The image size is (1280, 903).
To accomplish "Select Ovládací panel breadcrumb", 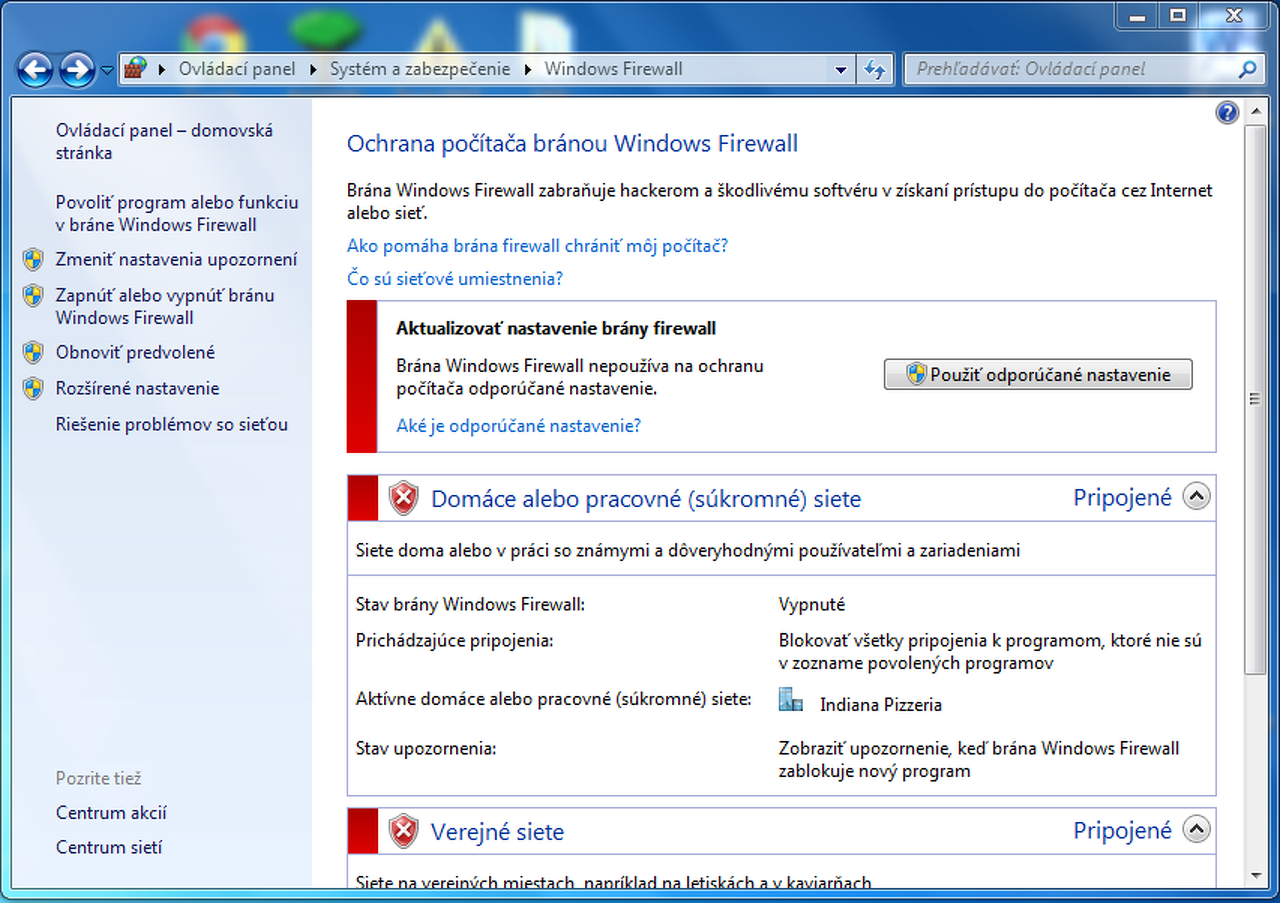I will 237,69.
